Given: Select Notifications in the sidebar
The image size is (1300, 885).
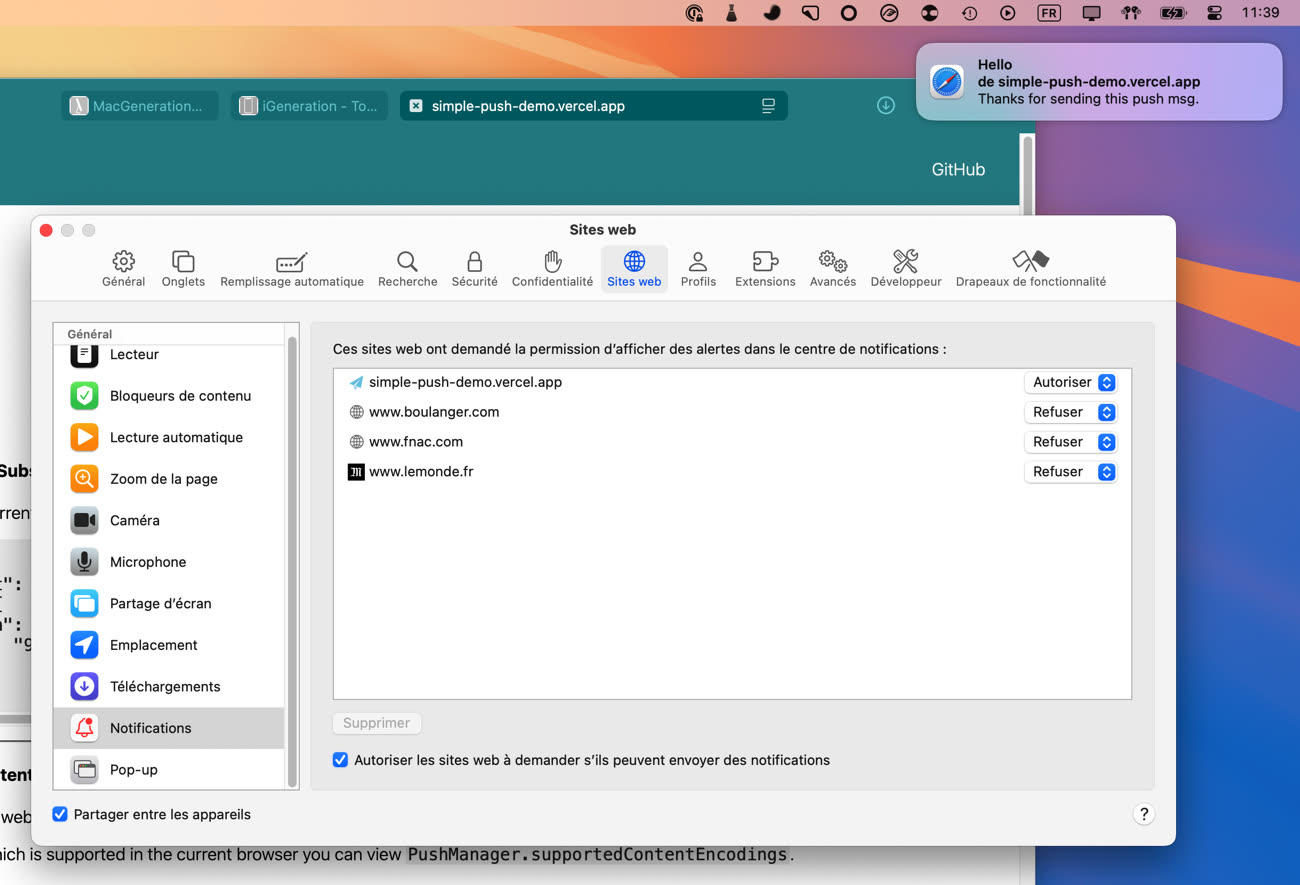Looking at the screenshot, I should point(169,728).
